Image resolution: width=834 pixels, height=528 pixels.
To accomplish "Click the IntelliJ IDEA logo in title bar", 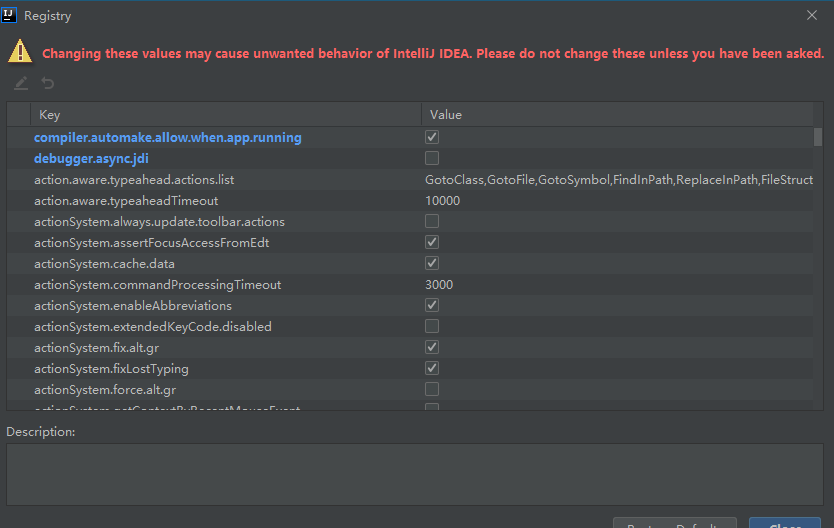I will click(x=9, y=15).
